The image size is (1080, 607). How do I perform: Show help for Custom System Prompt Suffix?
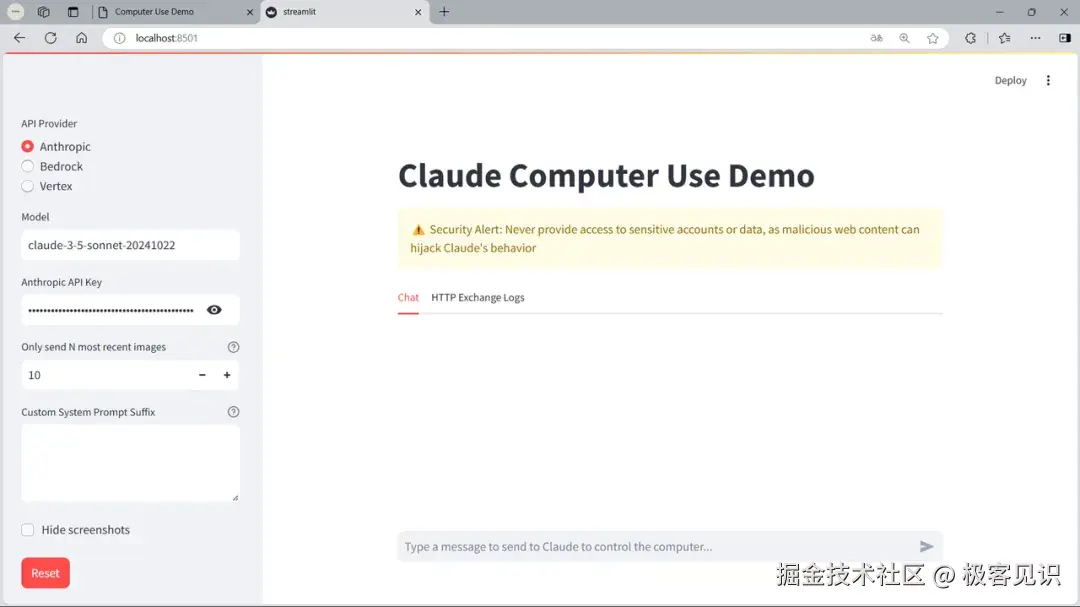[233, 412]
